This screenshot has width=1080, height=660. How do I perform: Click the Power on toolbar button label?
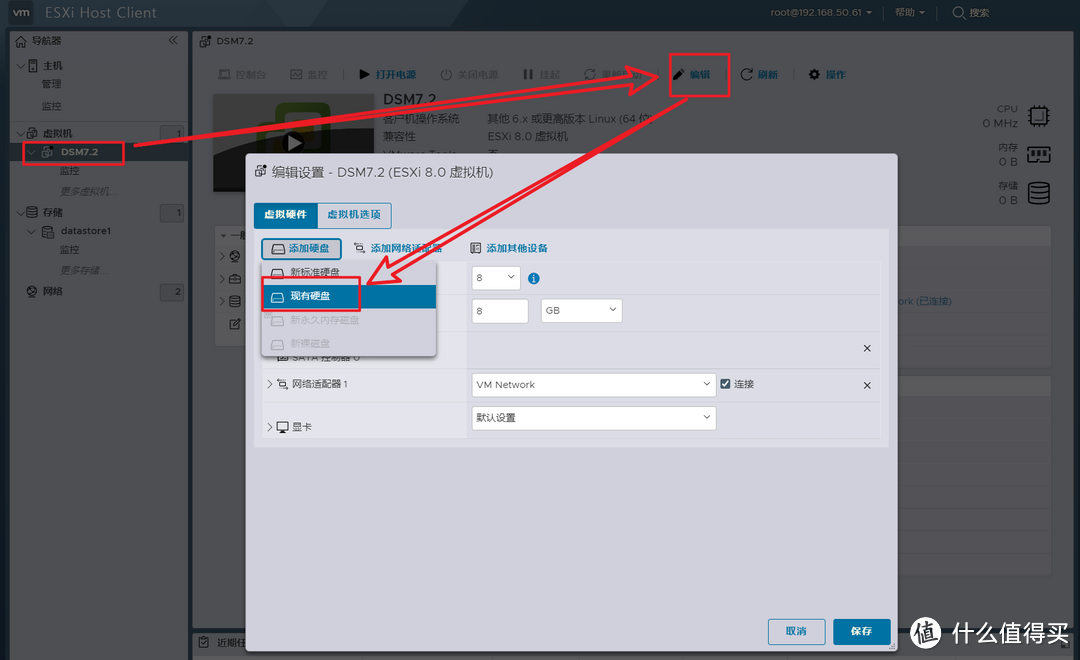395,74
